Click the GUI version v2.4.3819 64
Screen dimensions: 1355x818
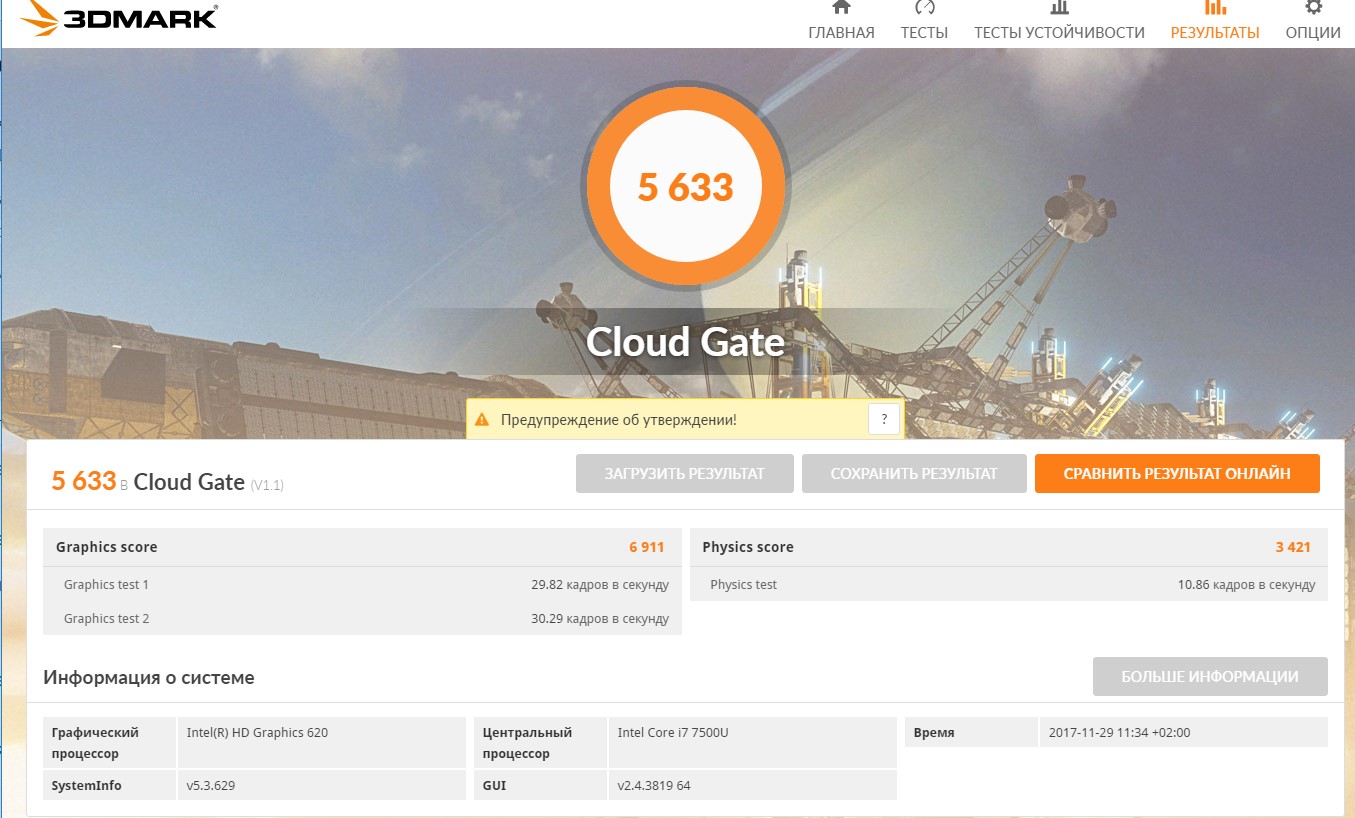point(654,786)
